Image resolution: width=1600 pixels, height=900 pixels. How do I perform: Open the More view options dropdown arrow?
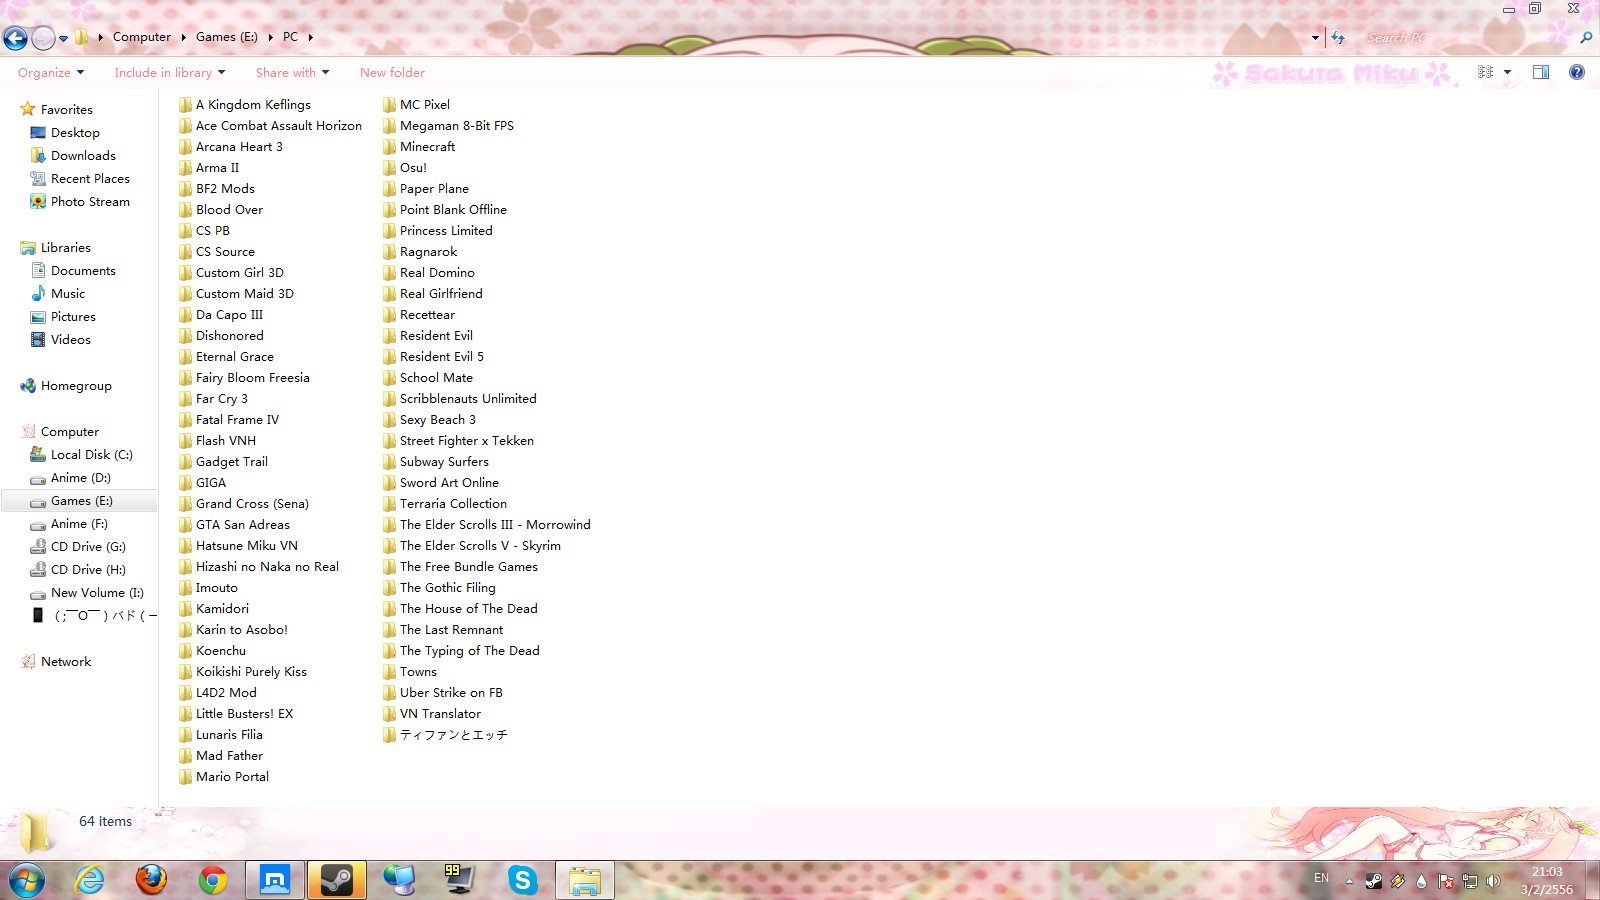tap(1507, 72)
